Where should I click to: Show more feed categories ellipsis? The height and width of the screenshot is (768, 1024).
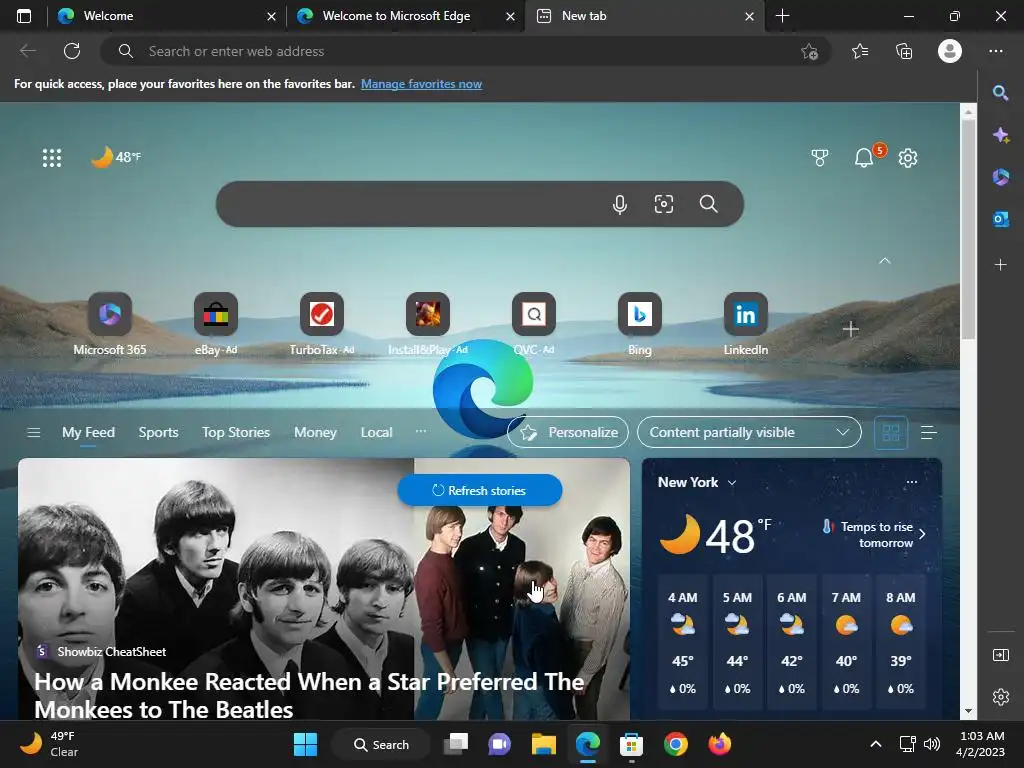click(421, 431)
